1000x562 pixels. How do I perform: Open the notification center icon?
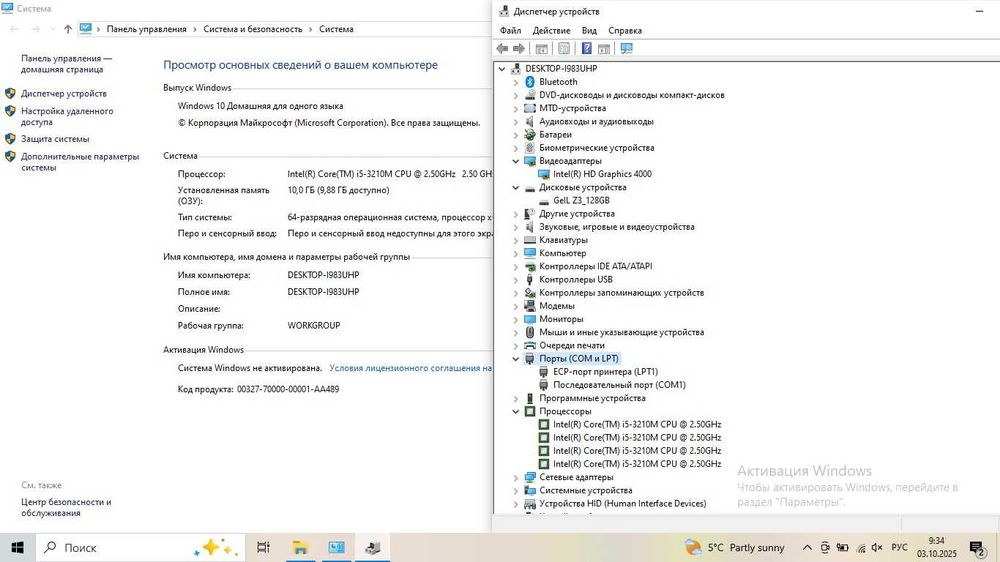click(x=977, y=548)
